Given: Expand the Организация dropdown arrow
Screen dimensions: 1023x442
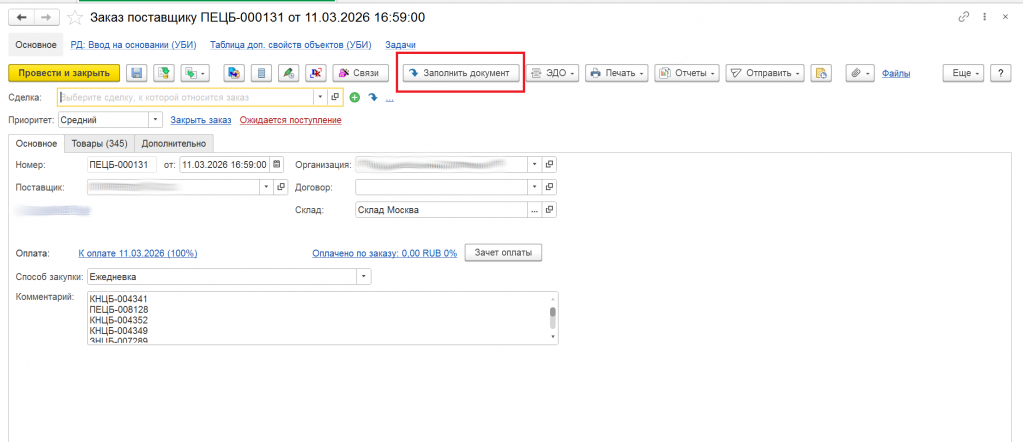Looking at the screenshot, I should 534,165.
